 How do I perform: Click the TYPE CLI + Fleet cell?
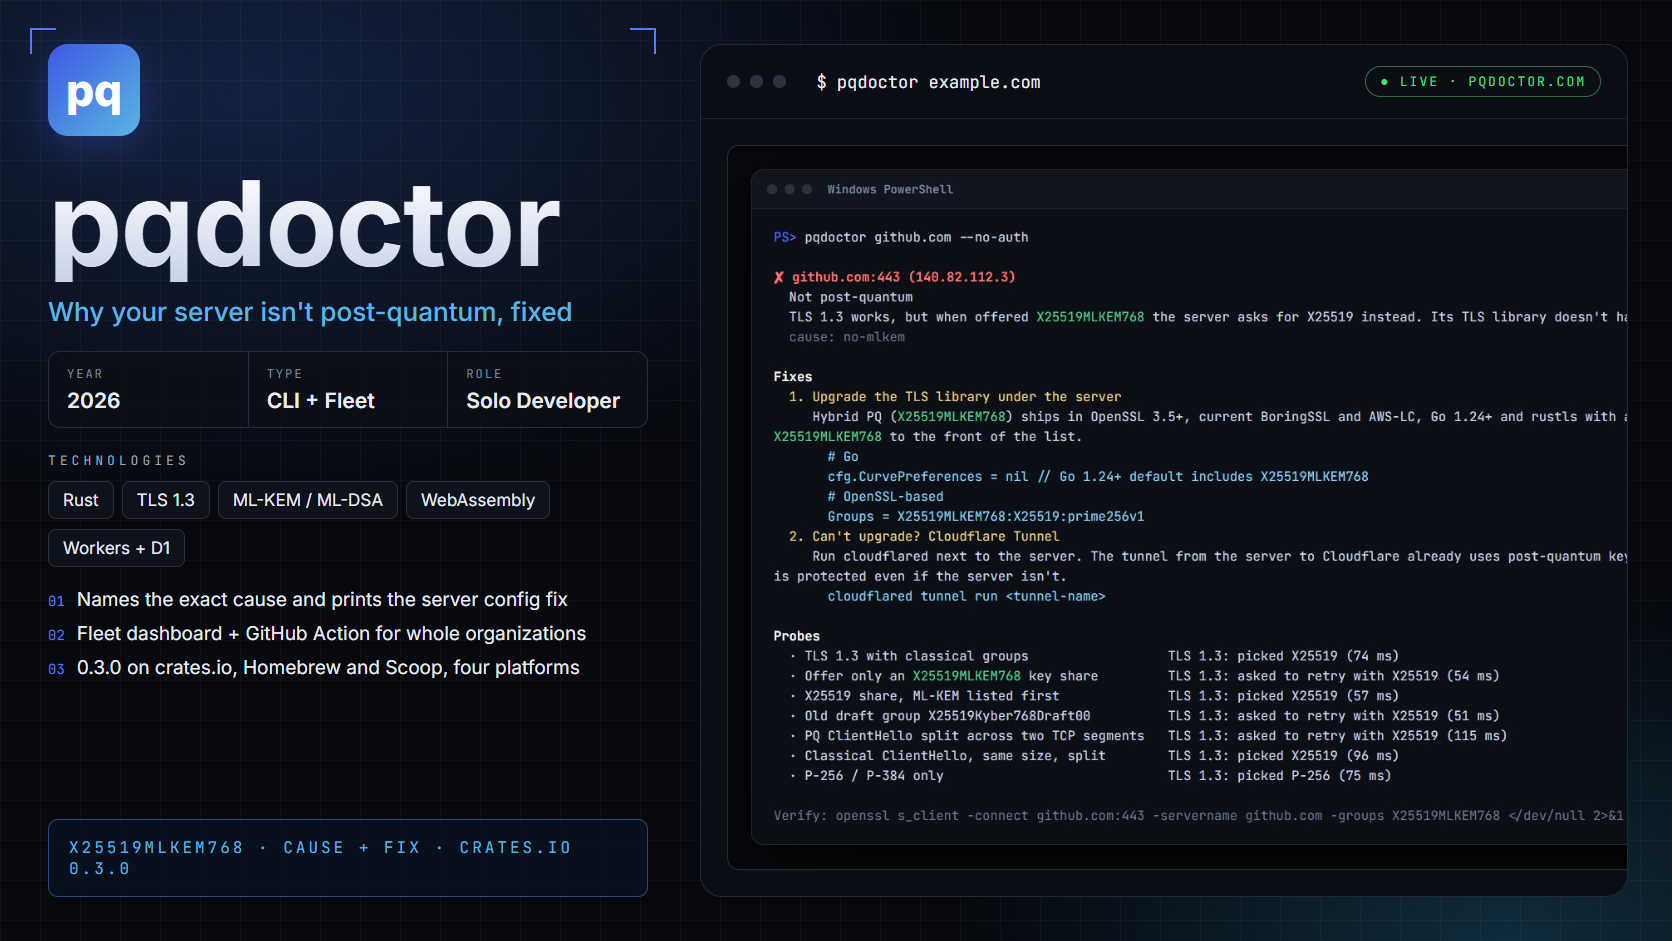tap(348, 390)
